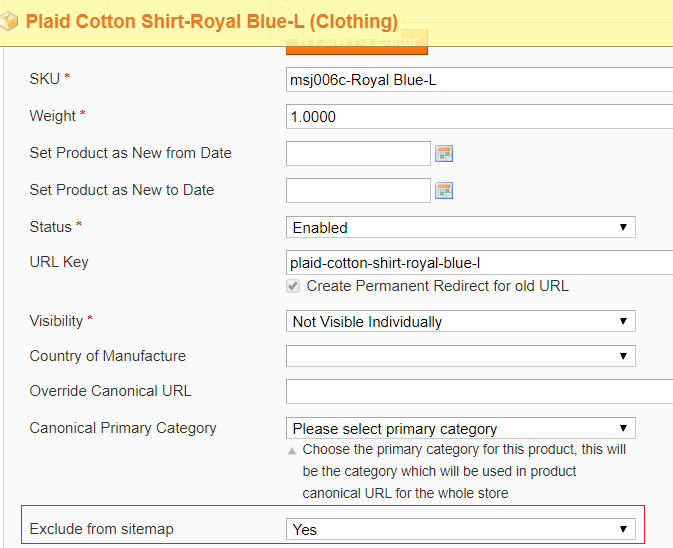This screenshot has height=548, width=673.
Task: Expand the Exclude from sitemap dropdown
Action: click(x=460, y=529)
